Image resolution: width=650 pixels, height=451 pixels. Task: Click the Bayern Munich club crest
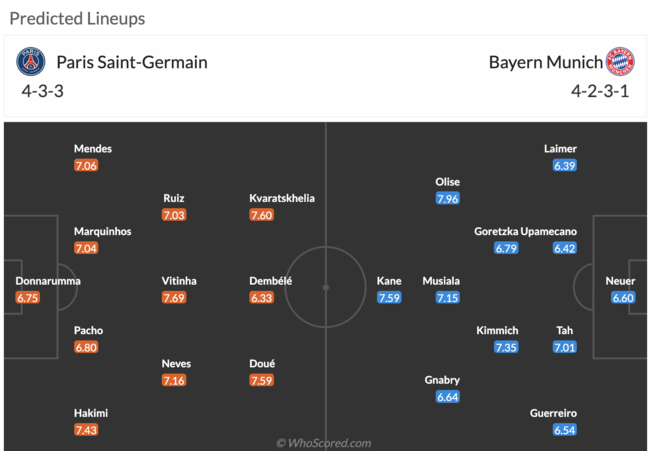(x=620, y=62)
